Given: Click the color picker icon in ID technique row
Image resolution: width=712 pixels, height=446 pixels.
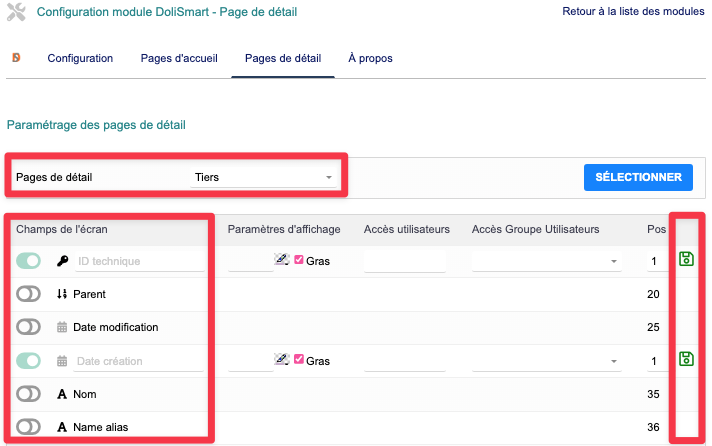Looking at the screenshot, I should click(281, 260).
